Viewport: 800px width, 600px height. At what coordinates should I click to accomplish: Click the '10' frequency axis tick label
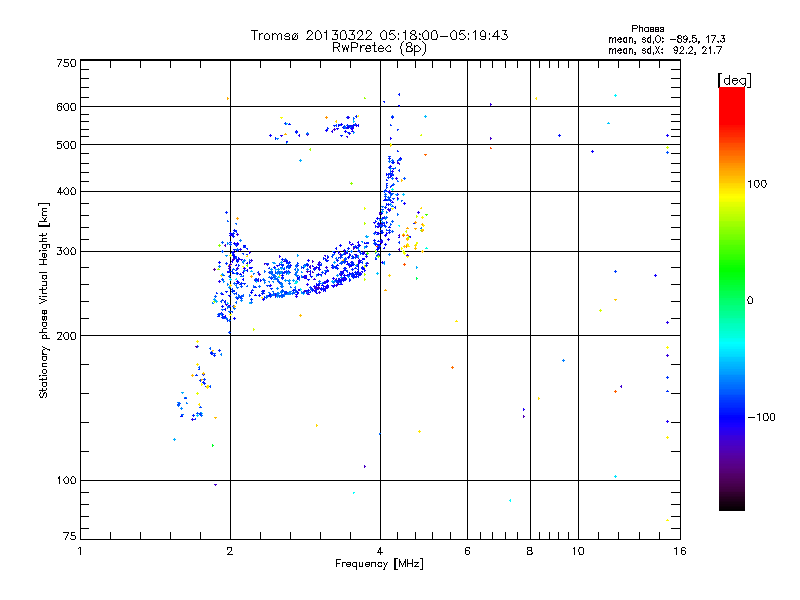pyautogui.click(x=578, y=551)
